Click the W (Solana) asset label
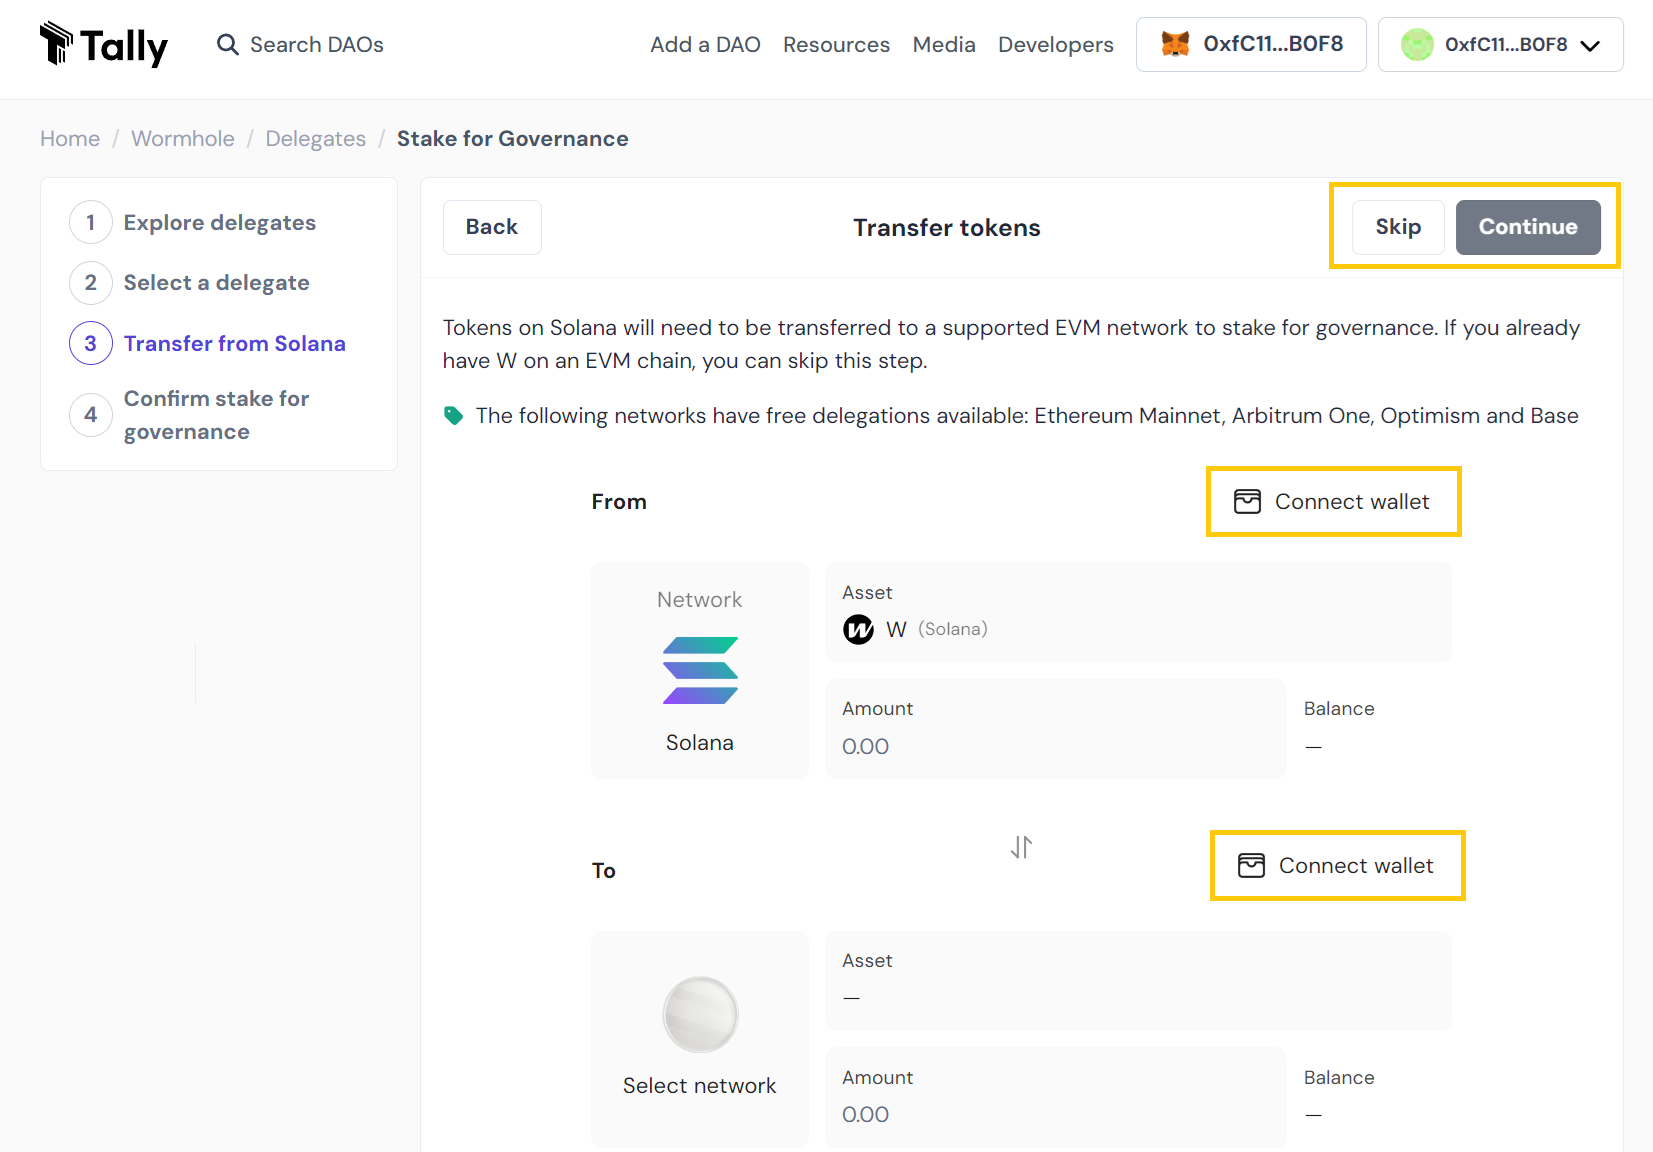 937,629
